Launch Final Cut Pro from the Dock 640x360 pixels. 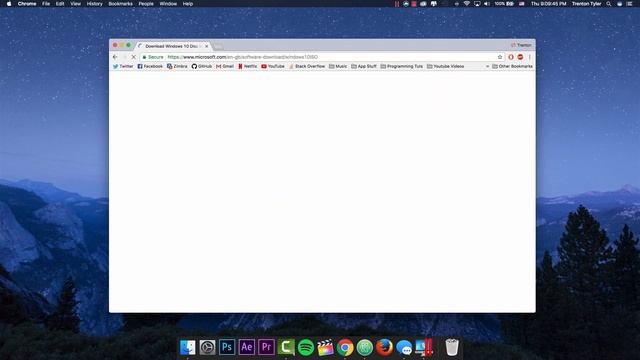click(325, 347)
